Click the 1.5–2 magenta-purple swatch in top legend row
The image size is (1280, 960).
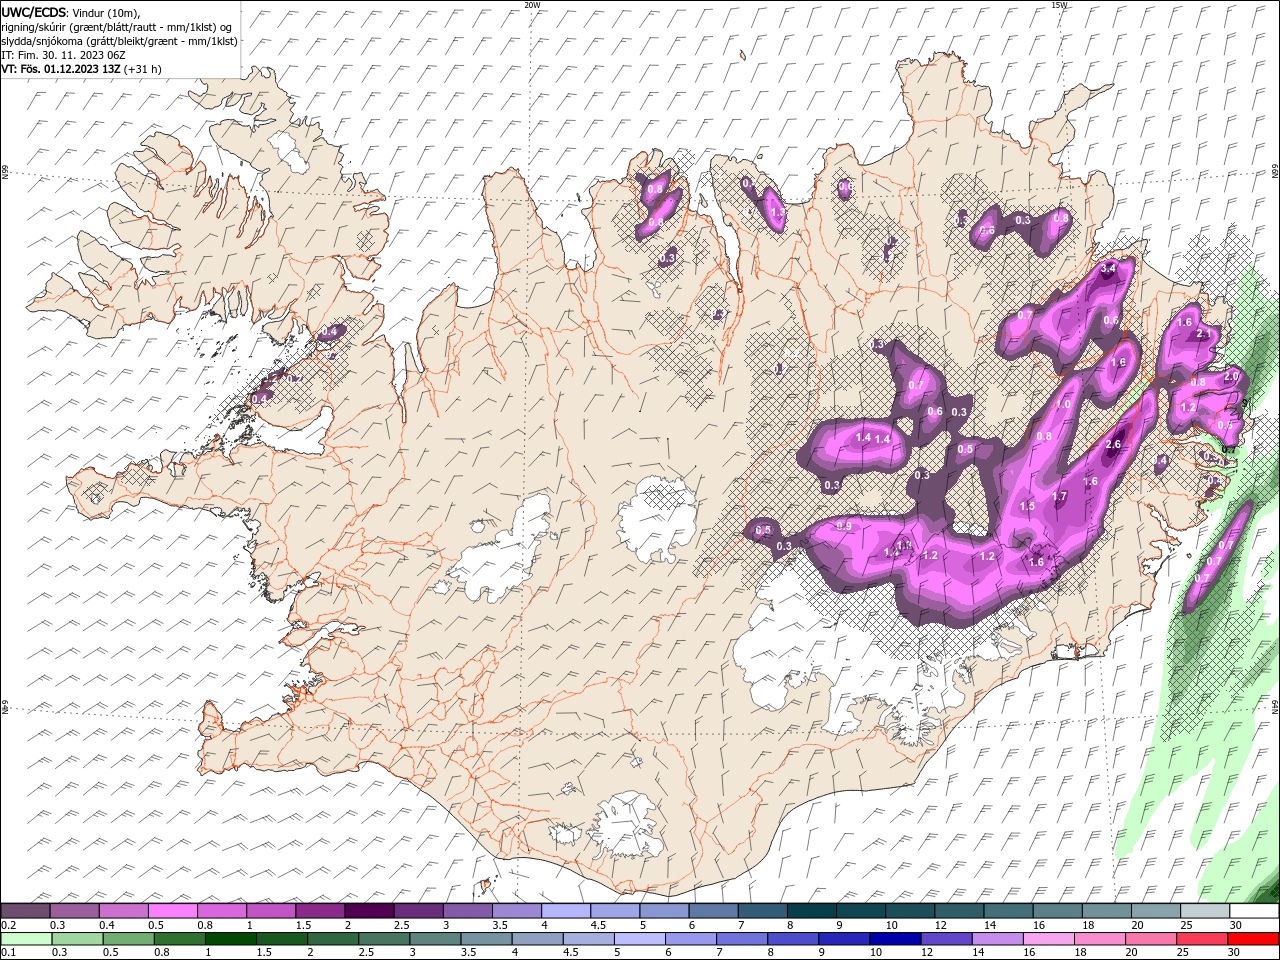(x=320, y=911)
